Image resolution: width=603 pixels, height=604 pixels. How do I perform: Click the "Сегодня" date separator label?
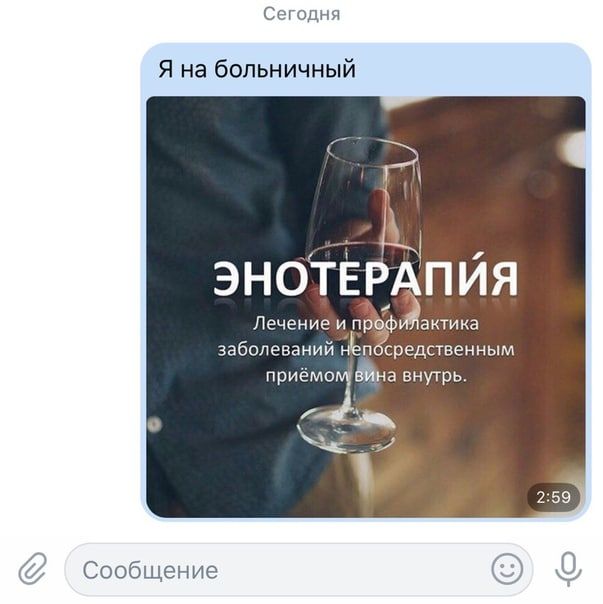click(x=301, y=14)
